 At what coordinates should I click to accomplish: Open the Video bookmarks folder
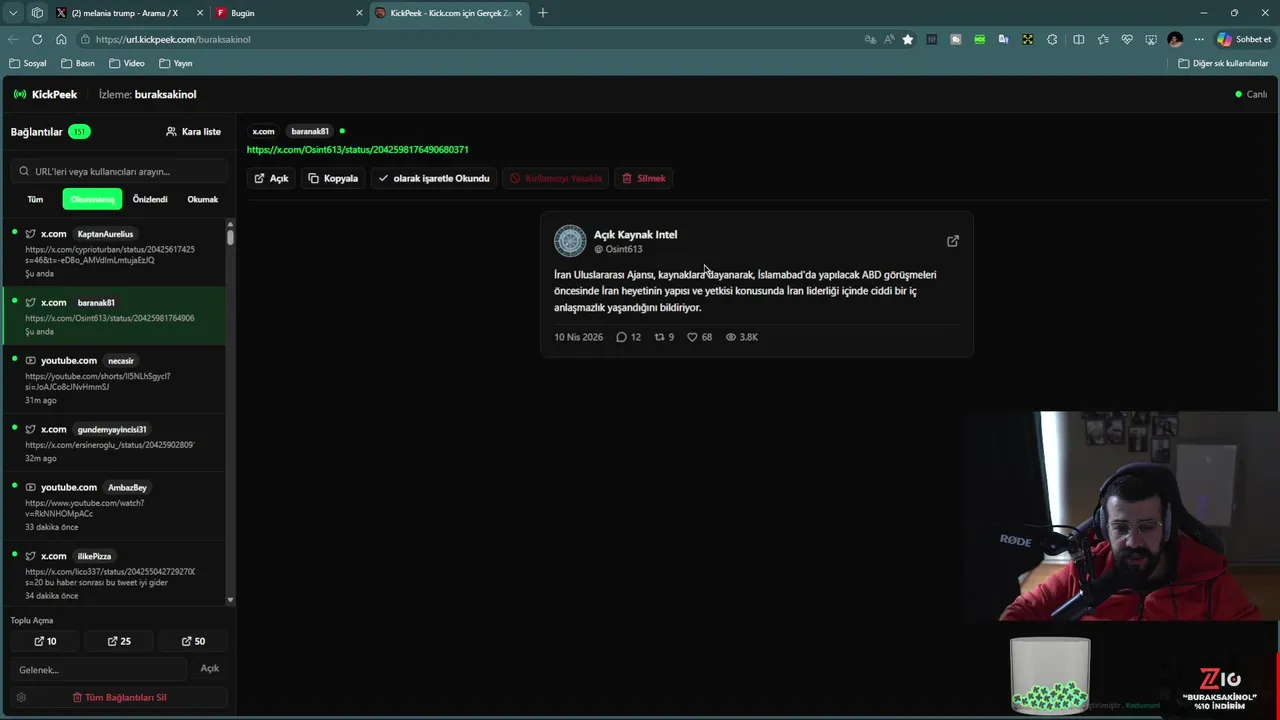[x=127, y=63]
